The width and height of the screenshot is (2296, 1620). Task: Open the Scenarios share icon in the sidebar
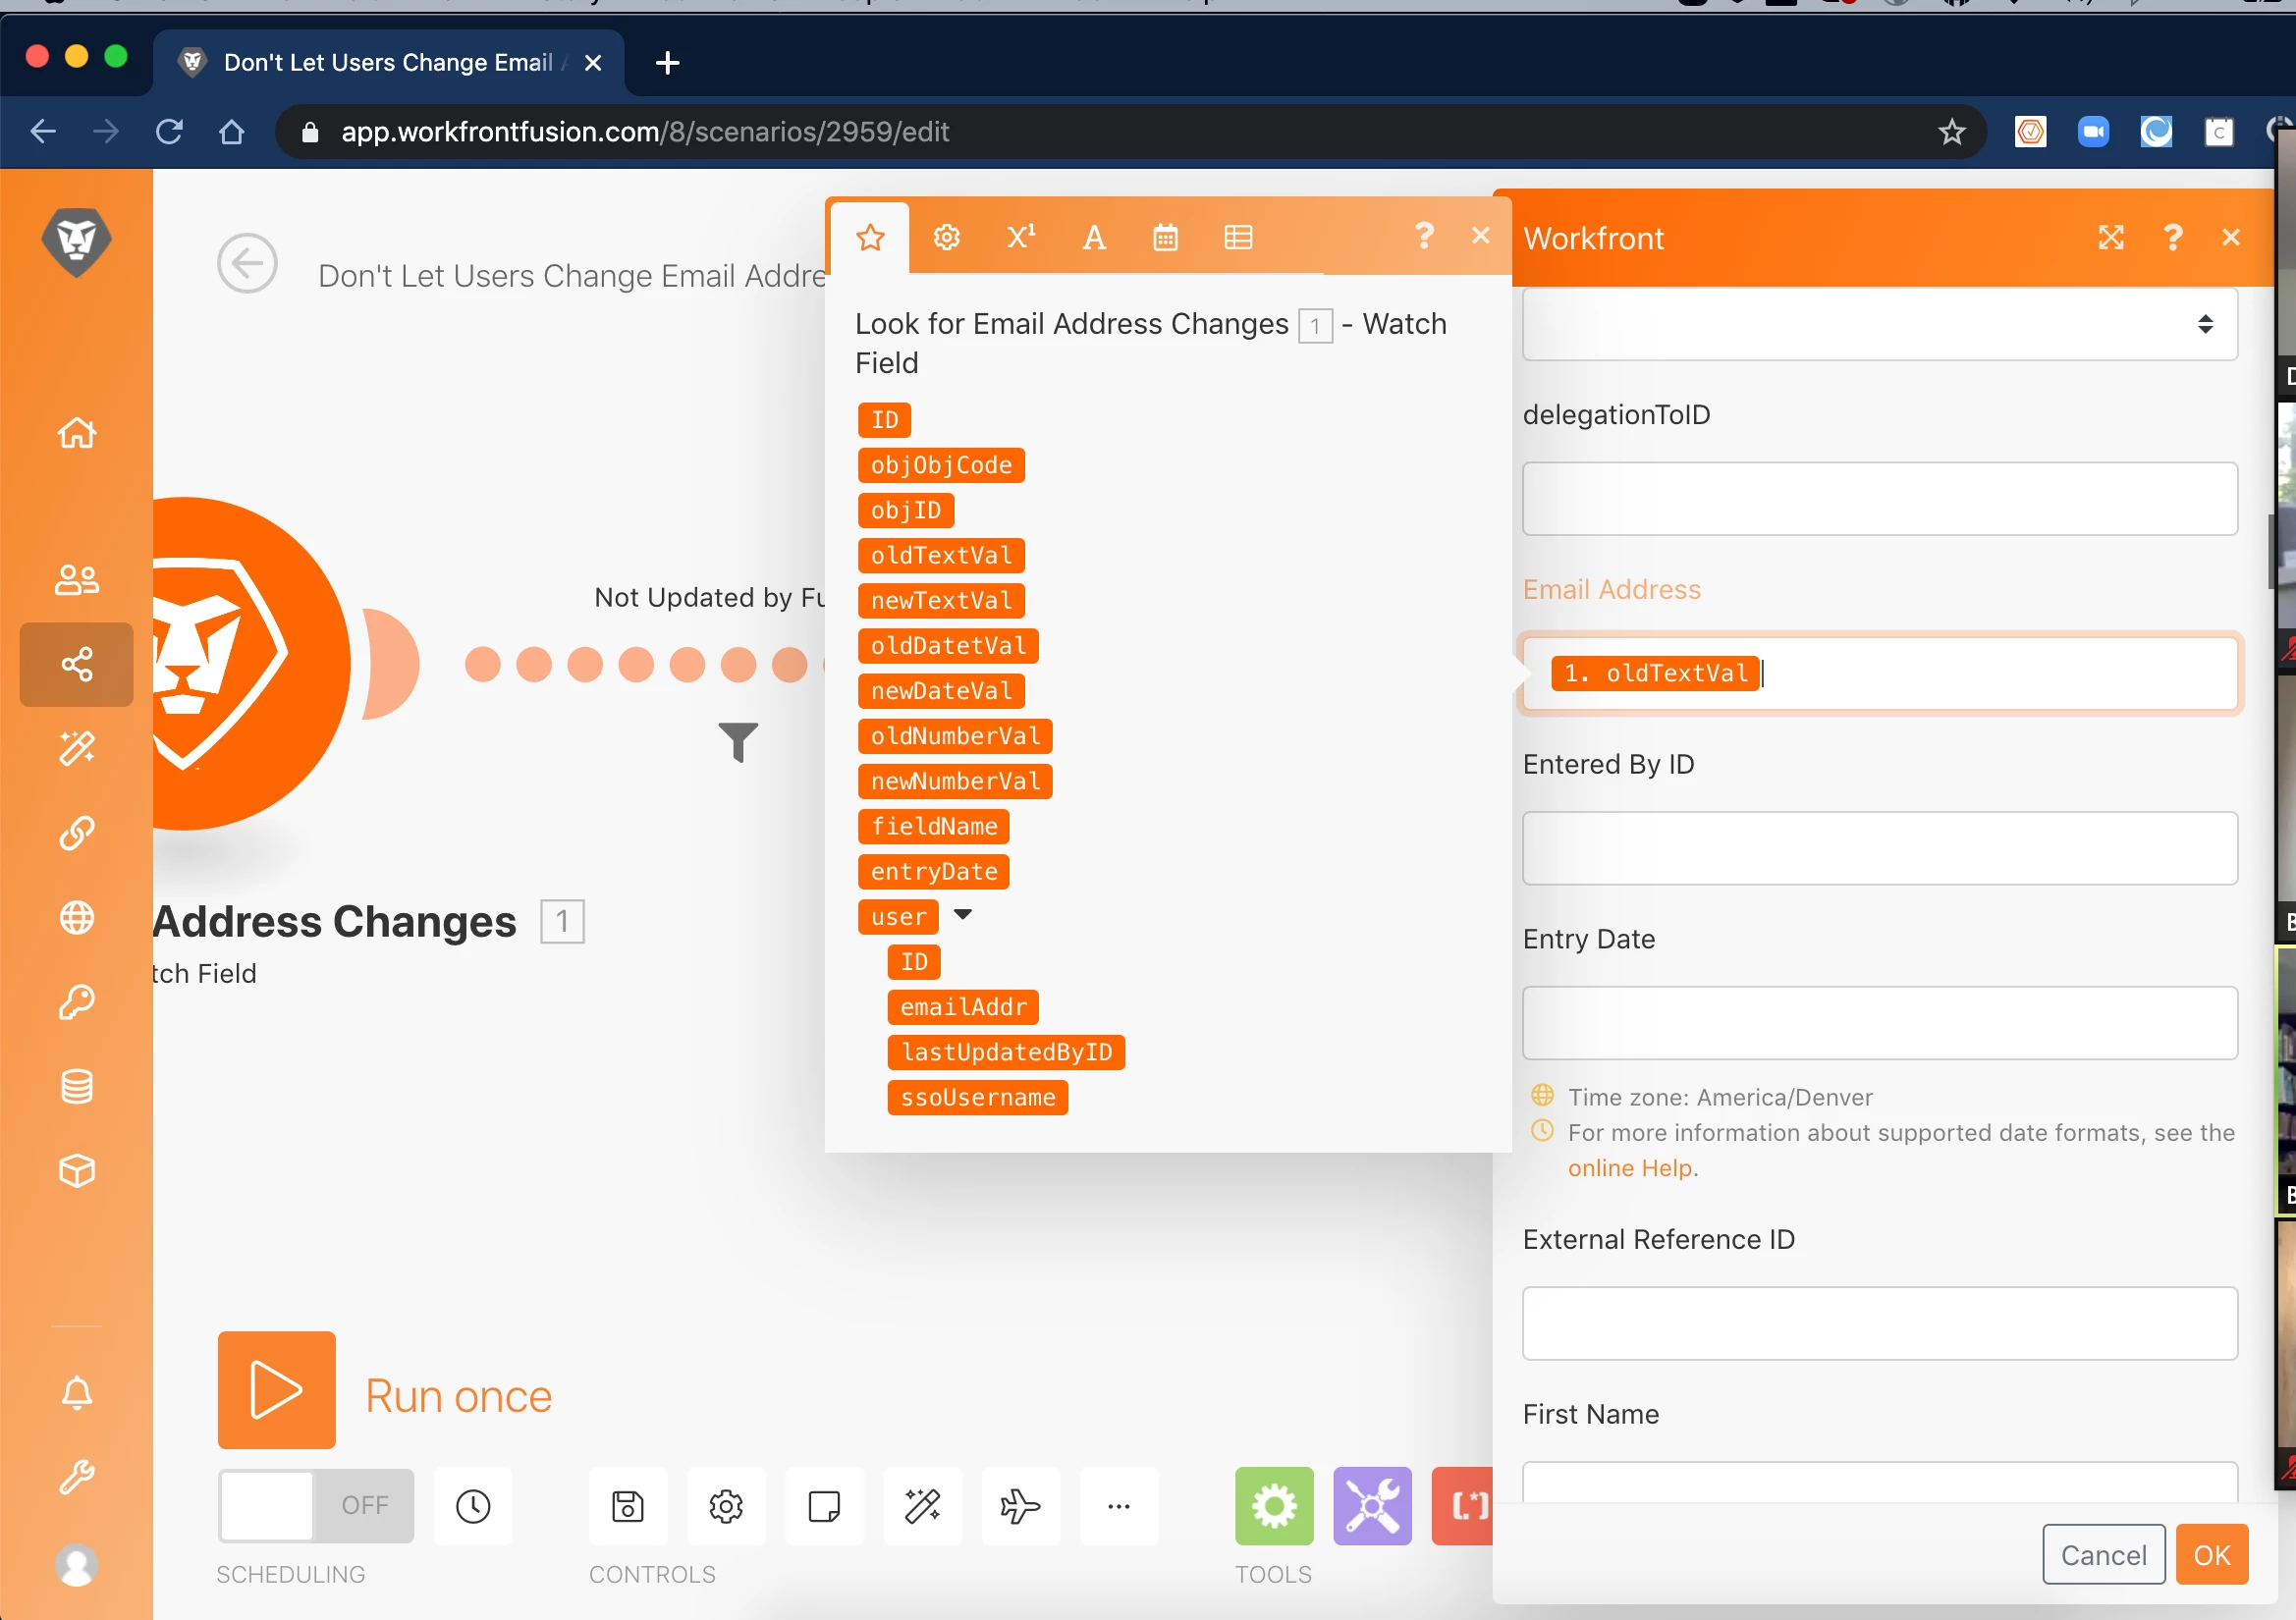coord(77,664)
